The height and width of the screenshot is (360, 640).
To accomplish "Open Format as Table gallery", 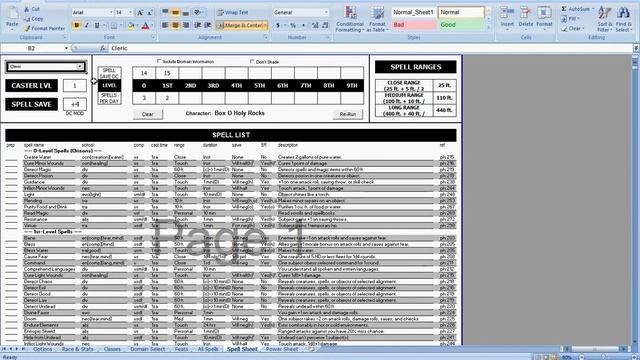I will [x=377, y=19].
